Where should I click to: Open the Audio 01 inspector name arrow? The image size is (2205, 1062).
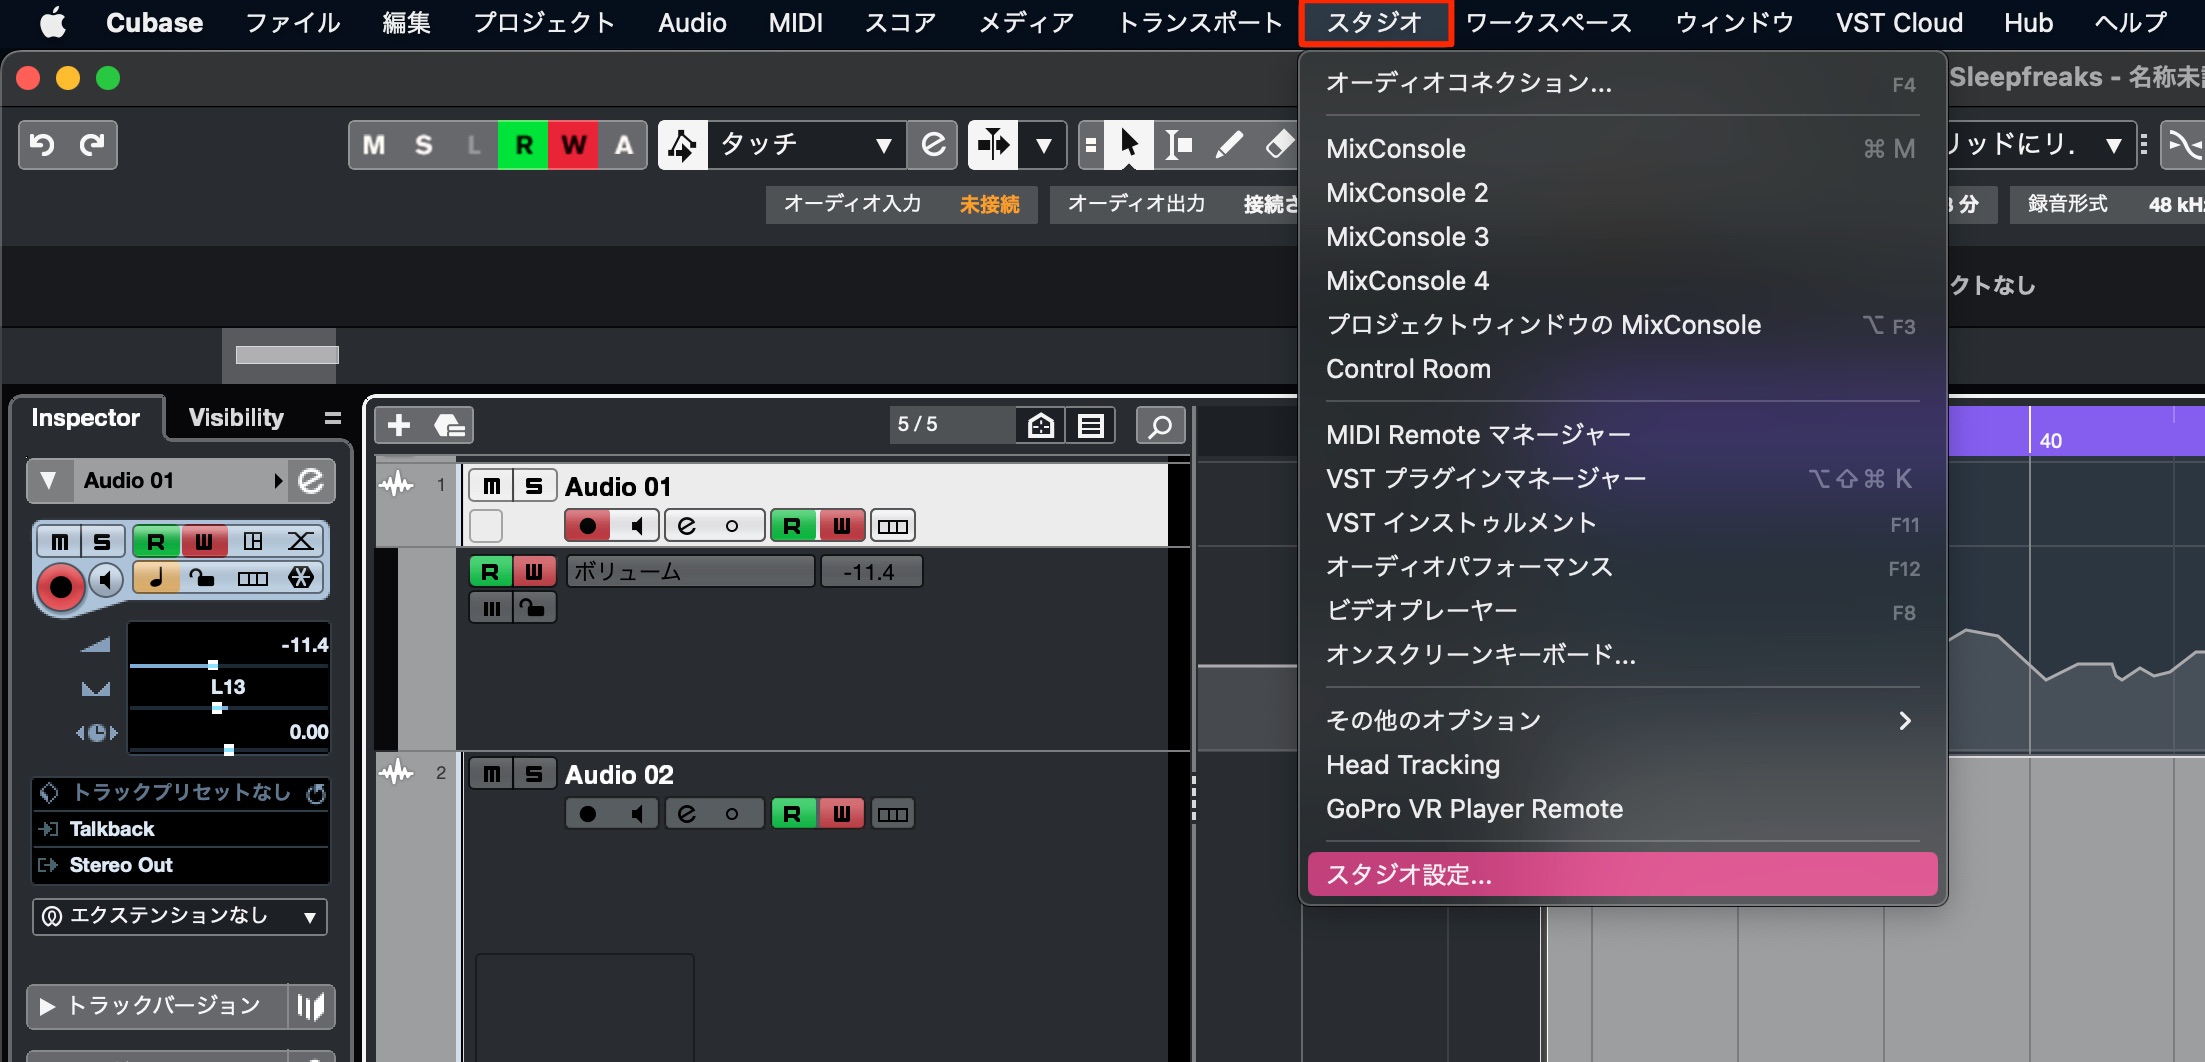278,481
